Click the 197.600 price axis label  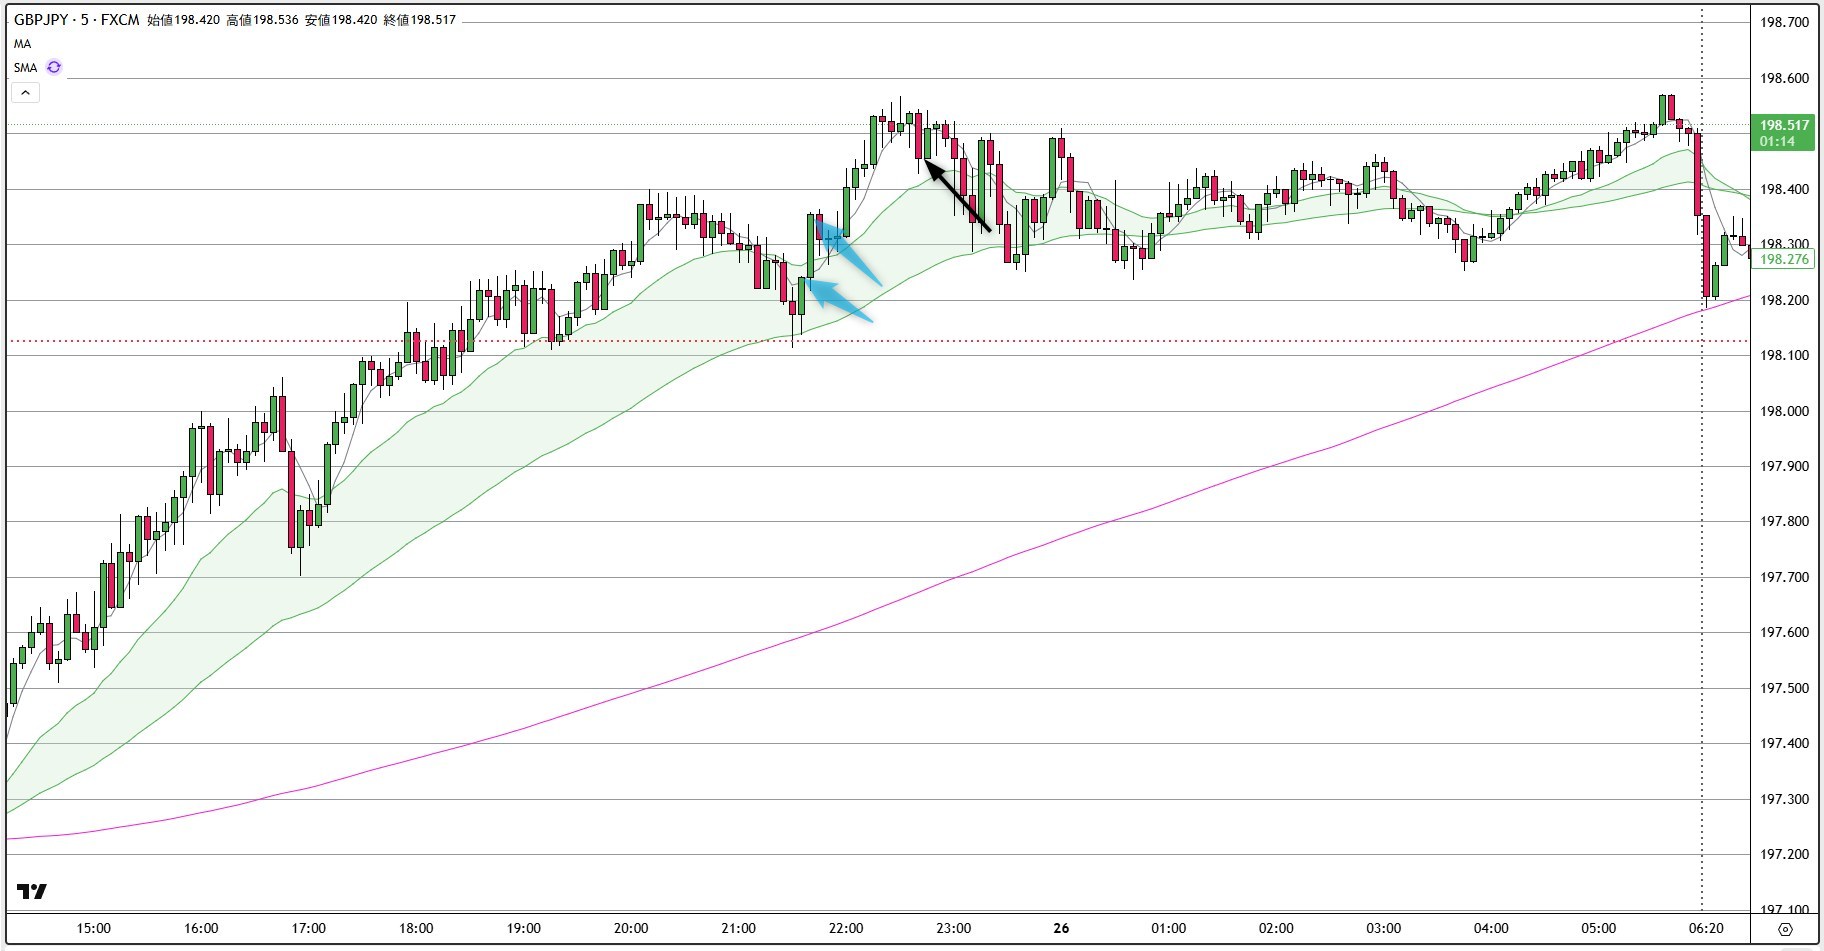pyautogui.click(x=1785, y=632)
